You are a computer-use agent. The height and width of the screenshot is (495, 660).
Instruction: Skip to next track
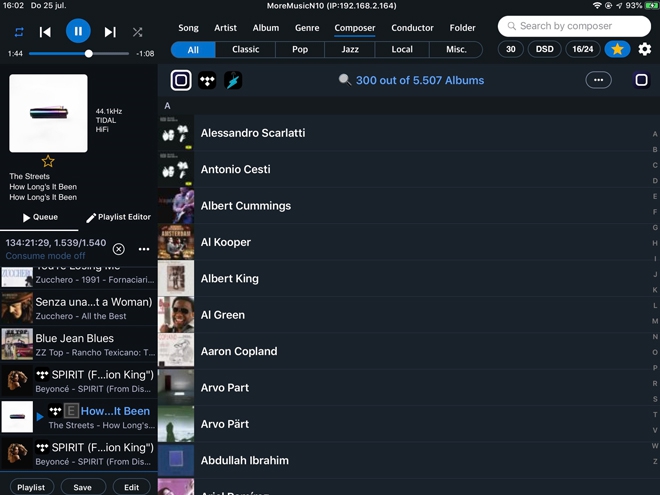tap(110, 32)
